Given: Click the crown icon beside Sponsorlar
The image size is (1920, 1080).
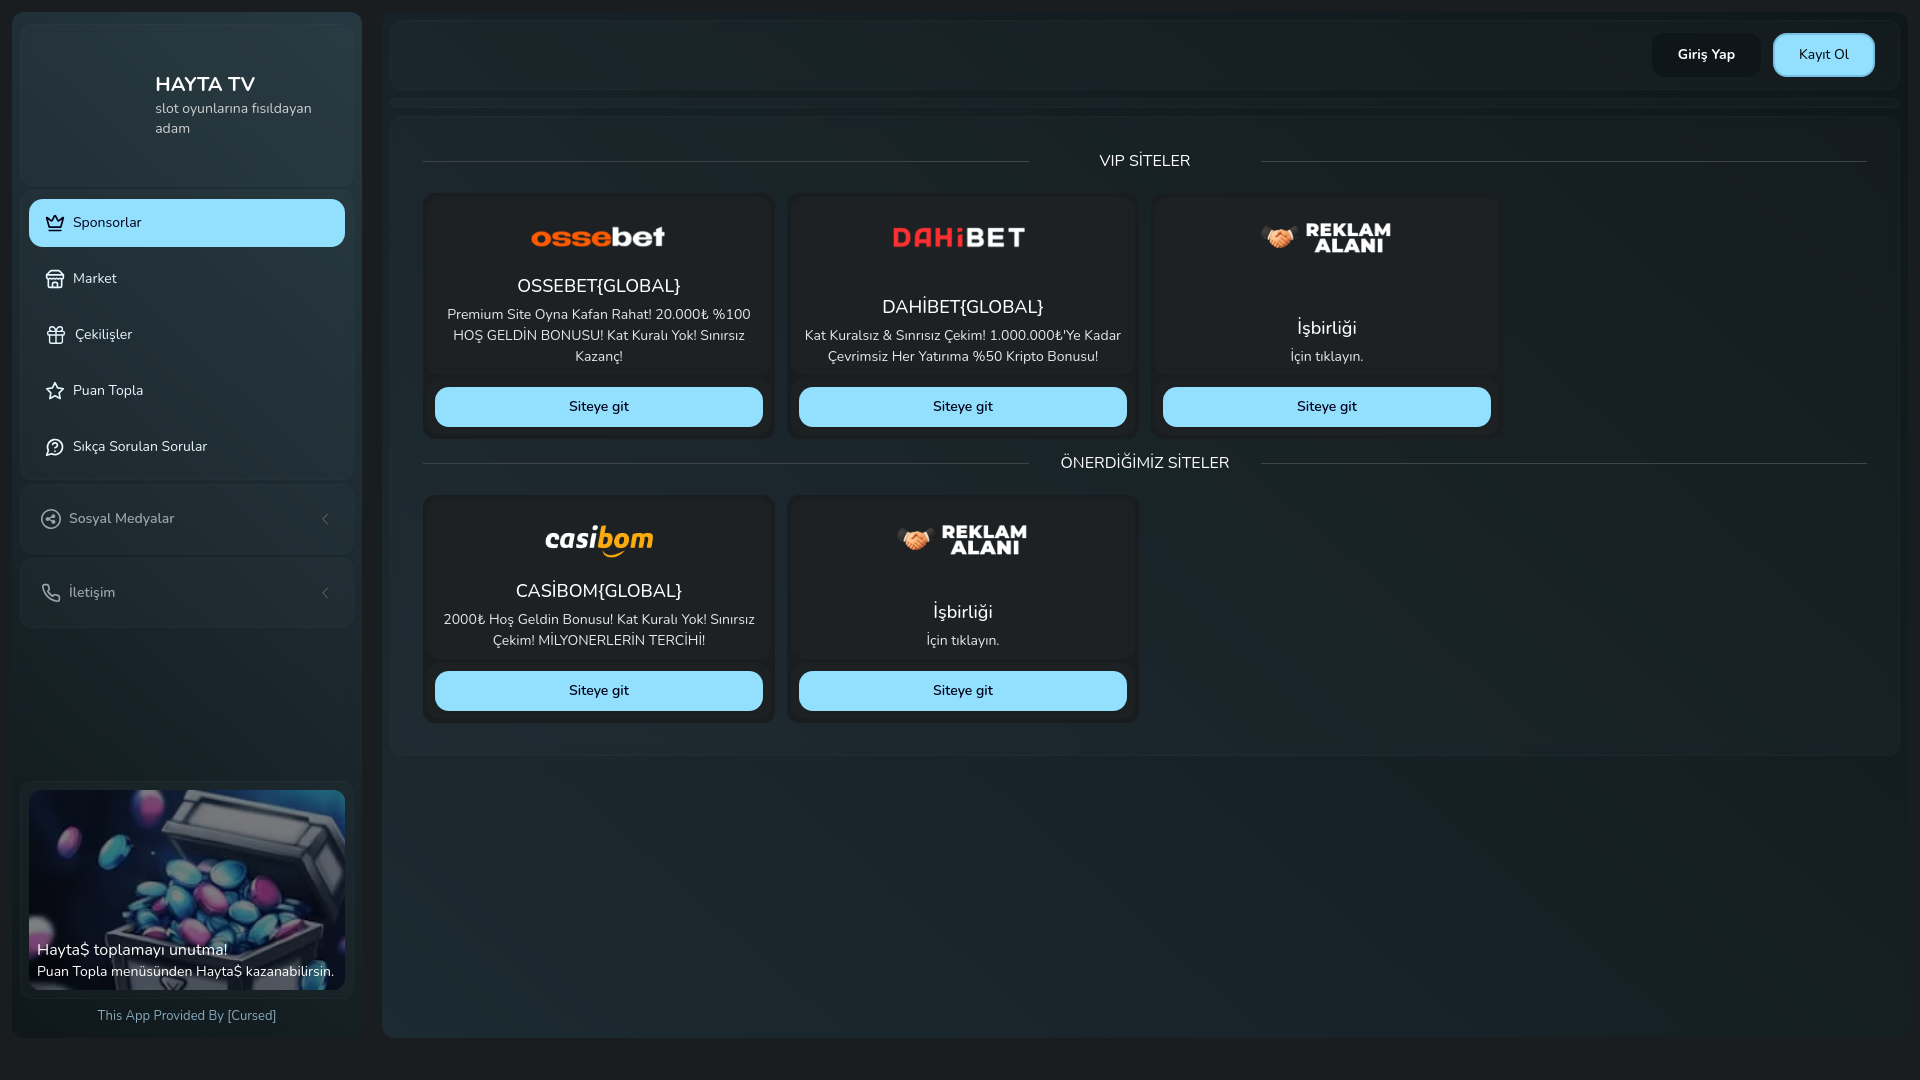Looking at the screenshot, I should point(55,223).
